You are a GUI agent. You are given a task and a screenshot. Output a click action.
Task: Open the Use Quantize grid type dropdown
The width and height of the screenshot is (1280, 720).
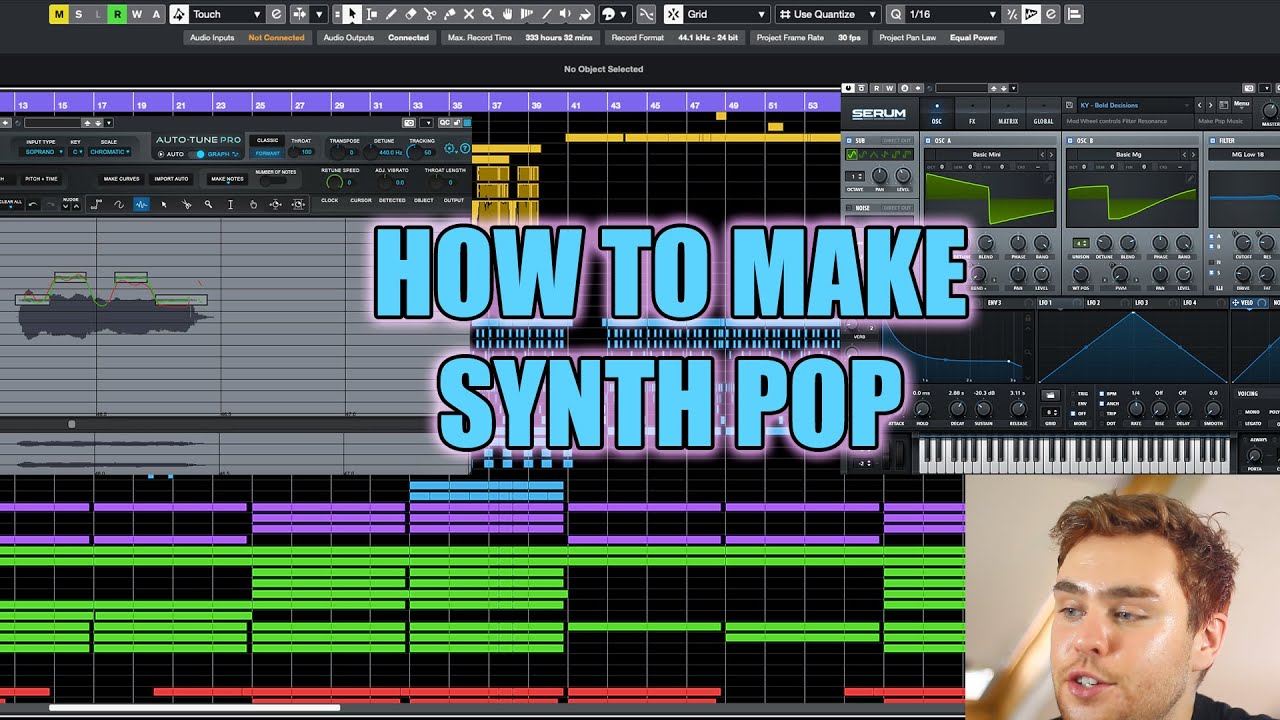pos(828,14)
